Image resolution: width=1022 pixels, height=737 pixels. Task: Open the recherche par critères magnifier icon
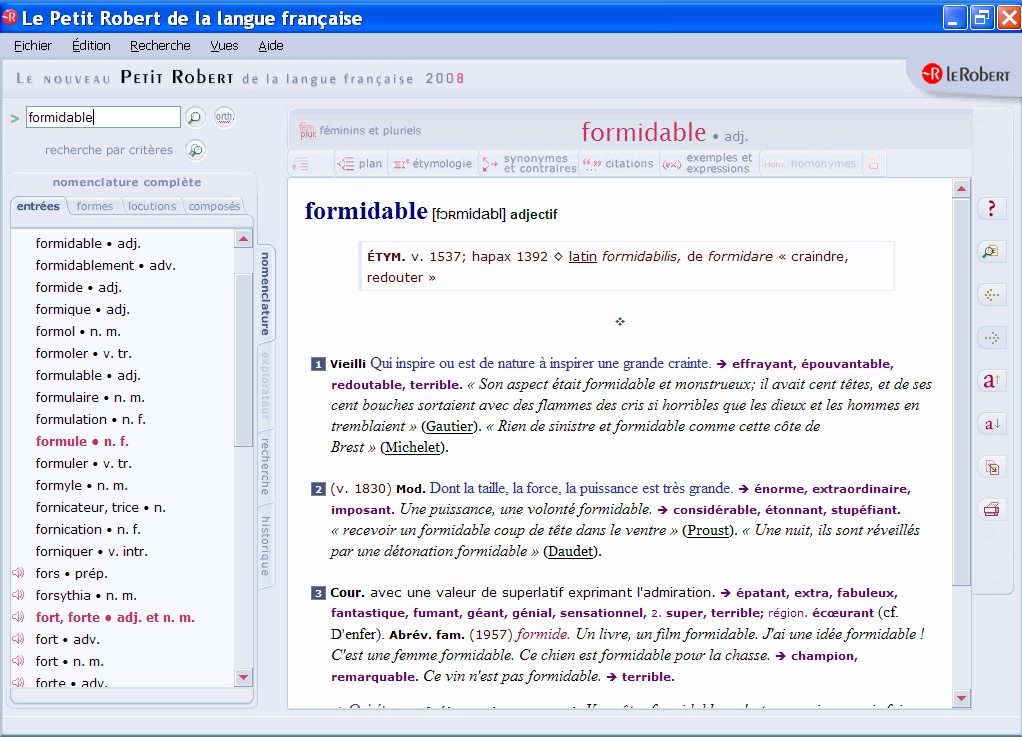(195, 151)
